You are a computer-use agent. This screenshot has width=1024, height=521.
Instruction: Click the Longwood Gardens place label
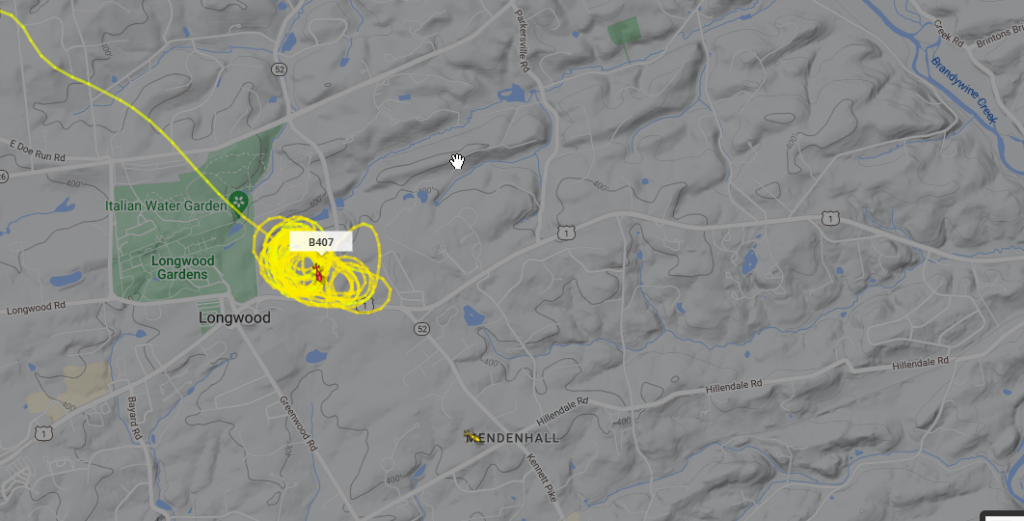[x=182, y=268]
